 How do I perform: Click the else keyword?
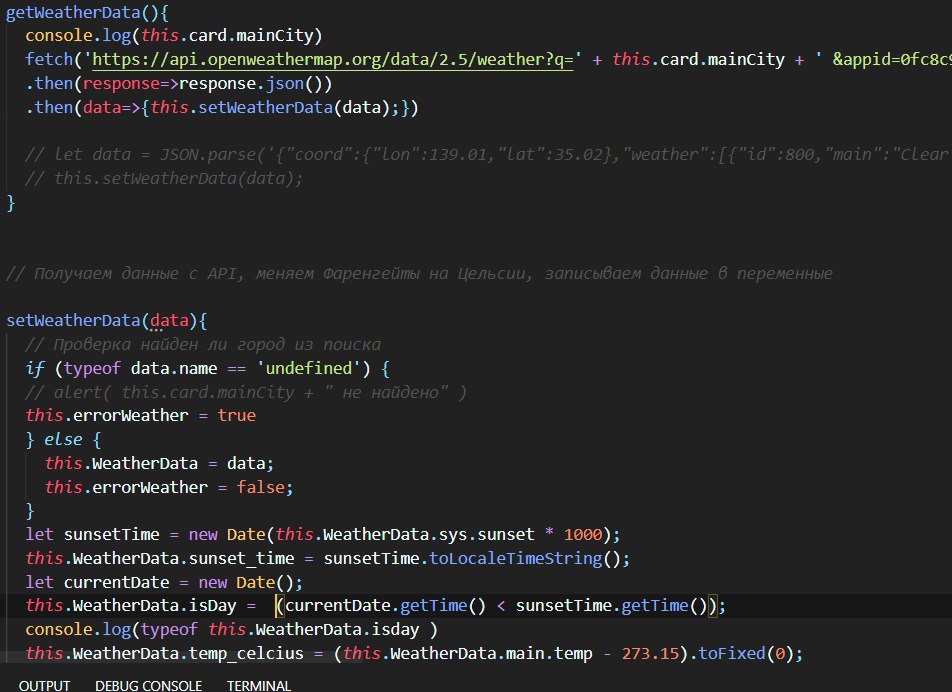click(x=63, y=439)
